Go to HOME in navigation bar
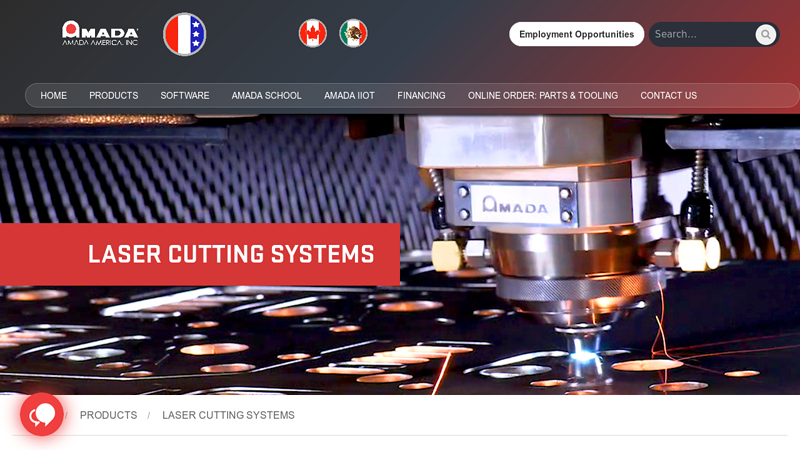The image size is (800, 450). (x=54, y=95)
